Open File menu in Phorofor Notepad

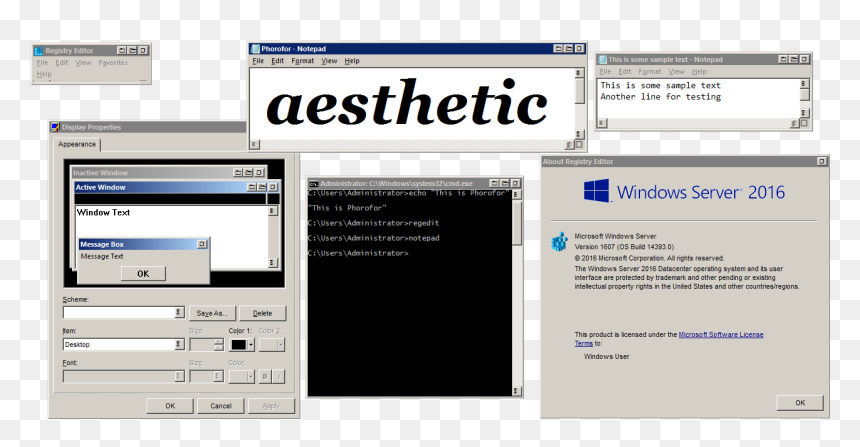click(x=258, y=61)
